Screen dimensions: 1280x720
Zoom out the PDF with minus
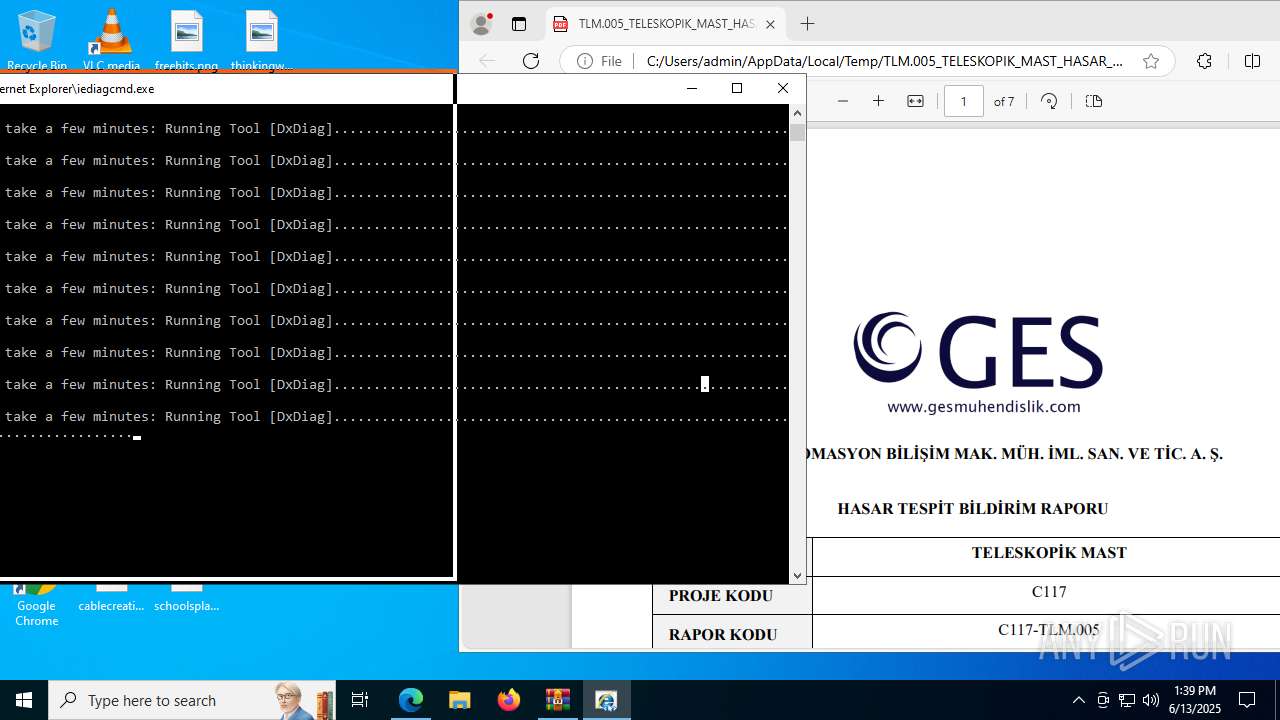842,101
